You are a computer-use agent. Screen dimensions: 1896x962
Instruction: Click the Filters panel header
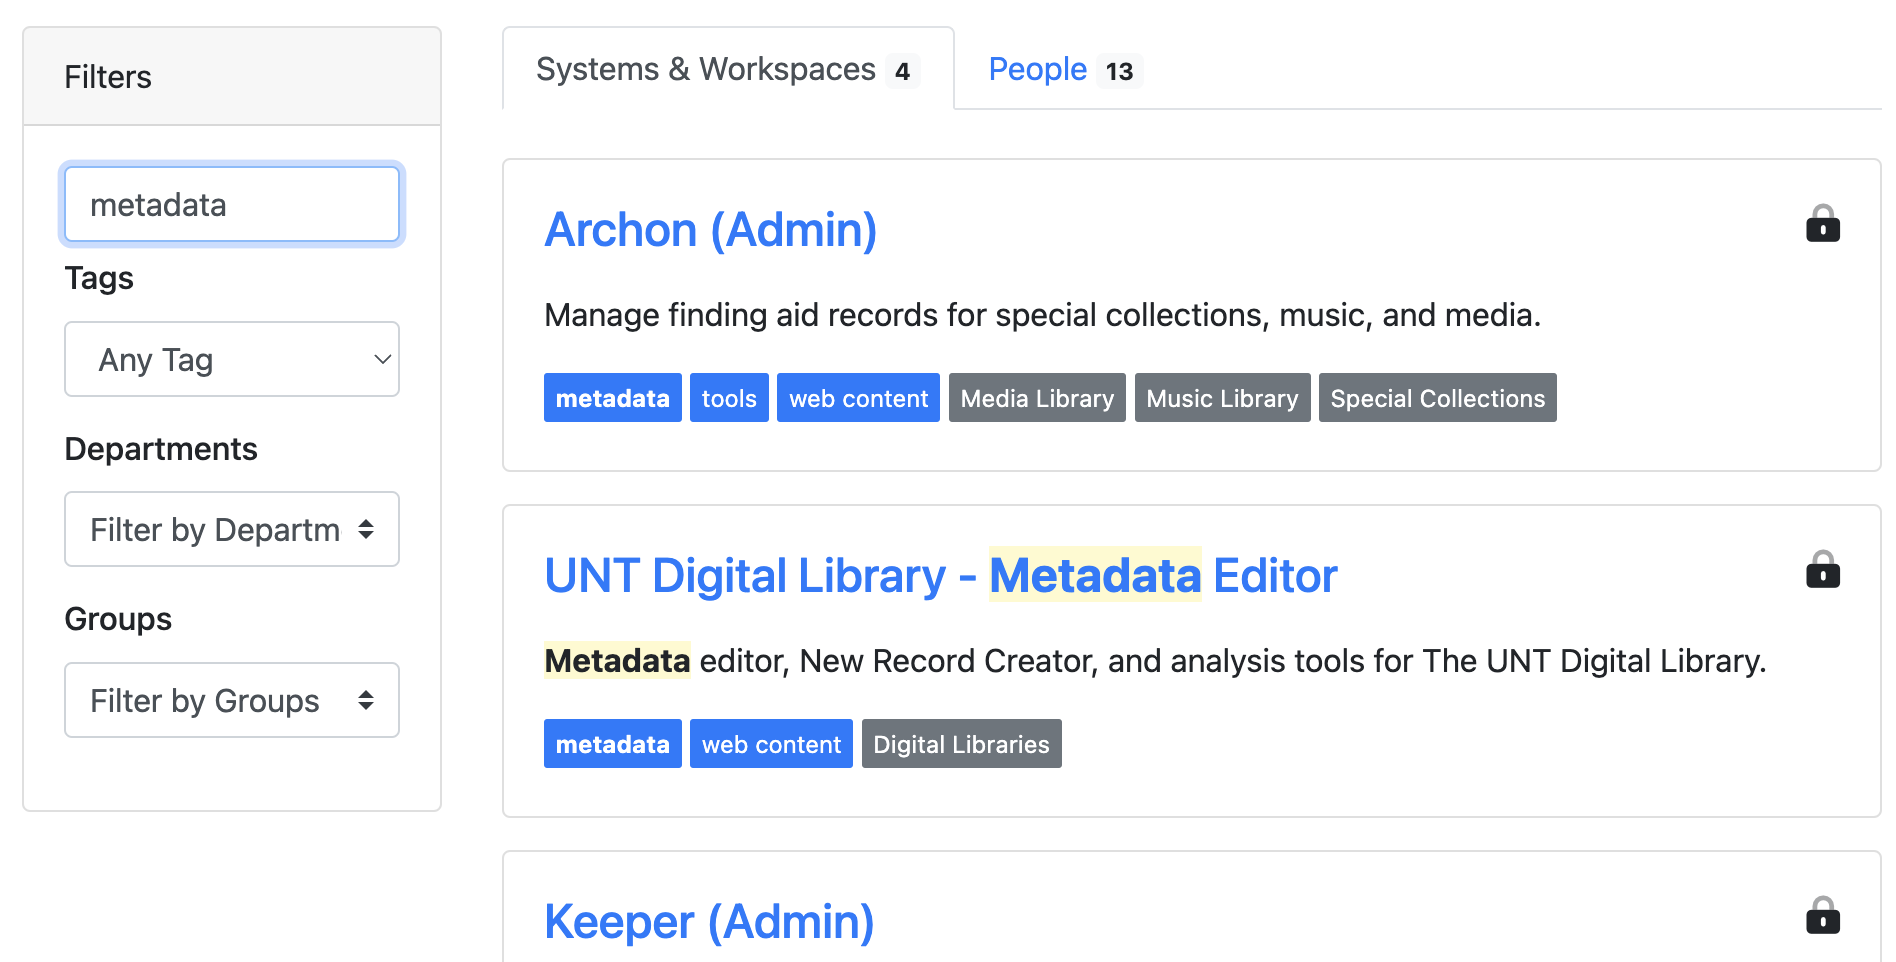click(232, 77)
